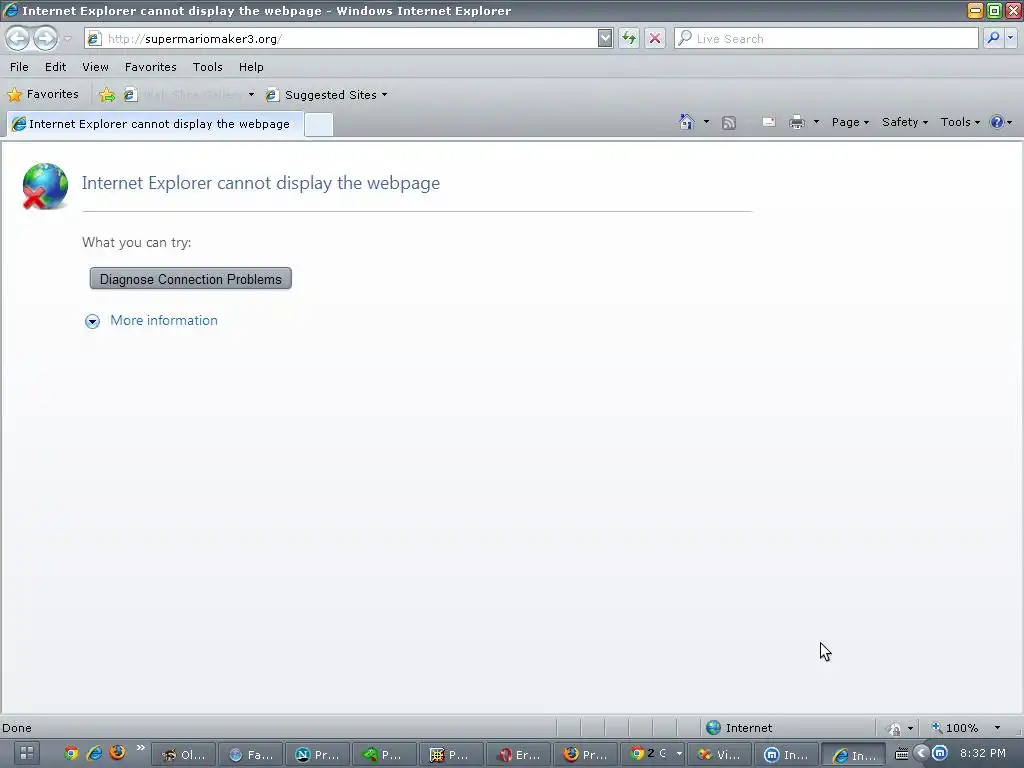The width and height of the screenshot is (1024, 768).
Task: Click the green Refresh page icon
Action: point(629,39)
